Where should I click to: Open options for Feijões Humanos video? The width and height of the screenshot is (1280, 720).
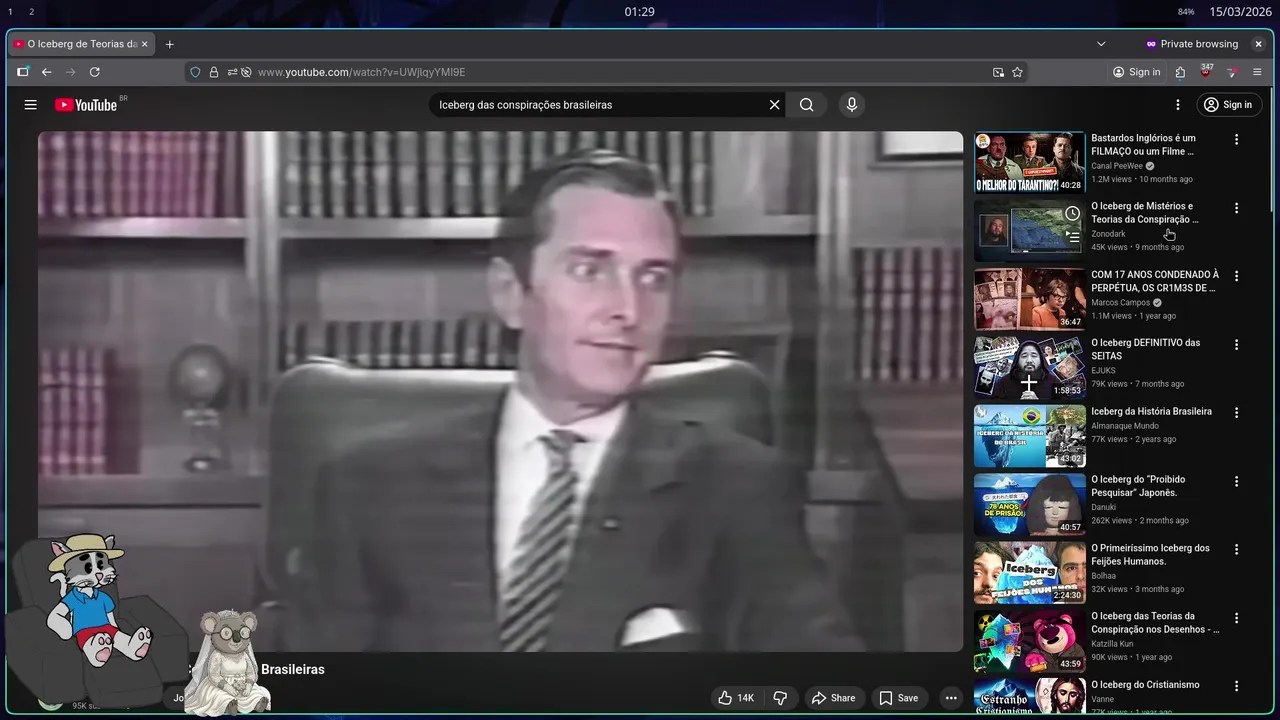(1236, 550)
